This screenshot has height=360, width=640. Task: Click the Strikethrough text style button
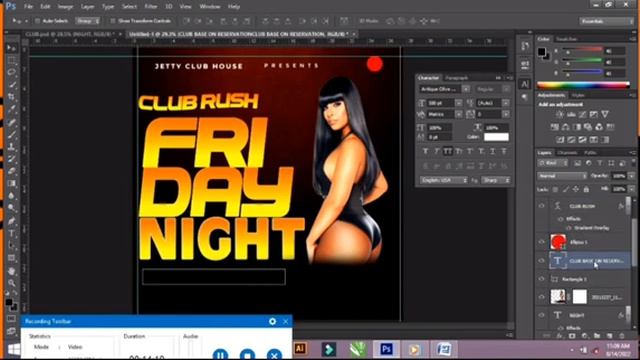(504, 151)
